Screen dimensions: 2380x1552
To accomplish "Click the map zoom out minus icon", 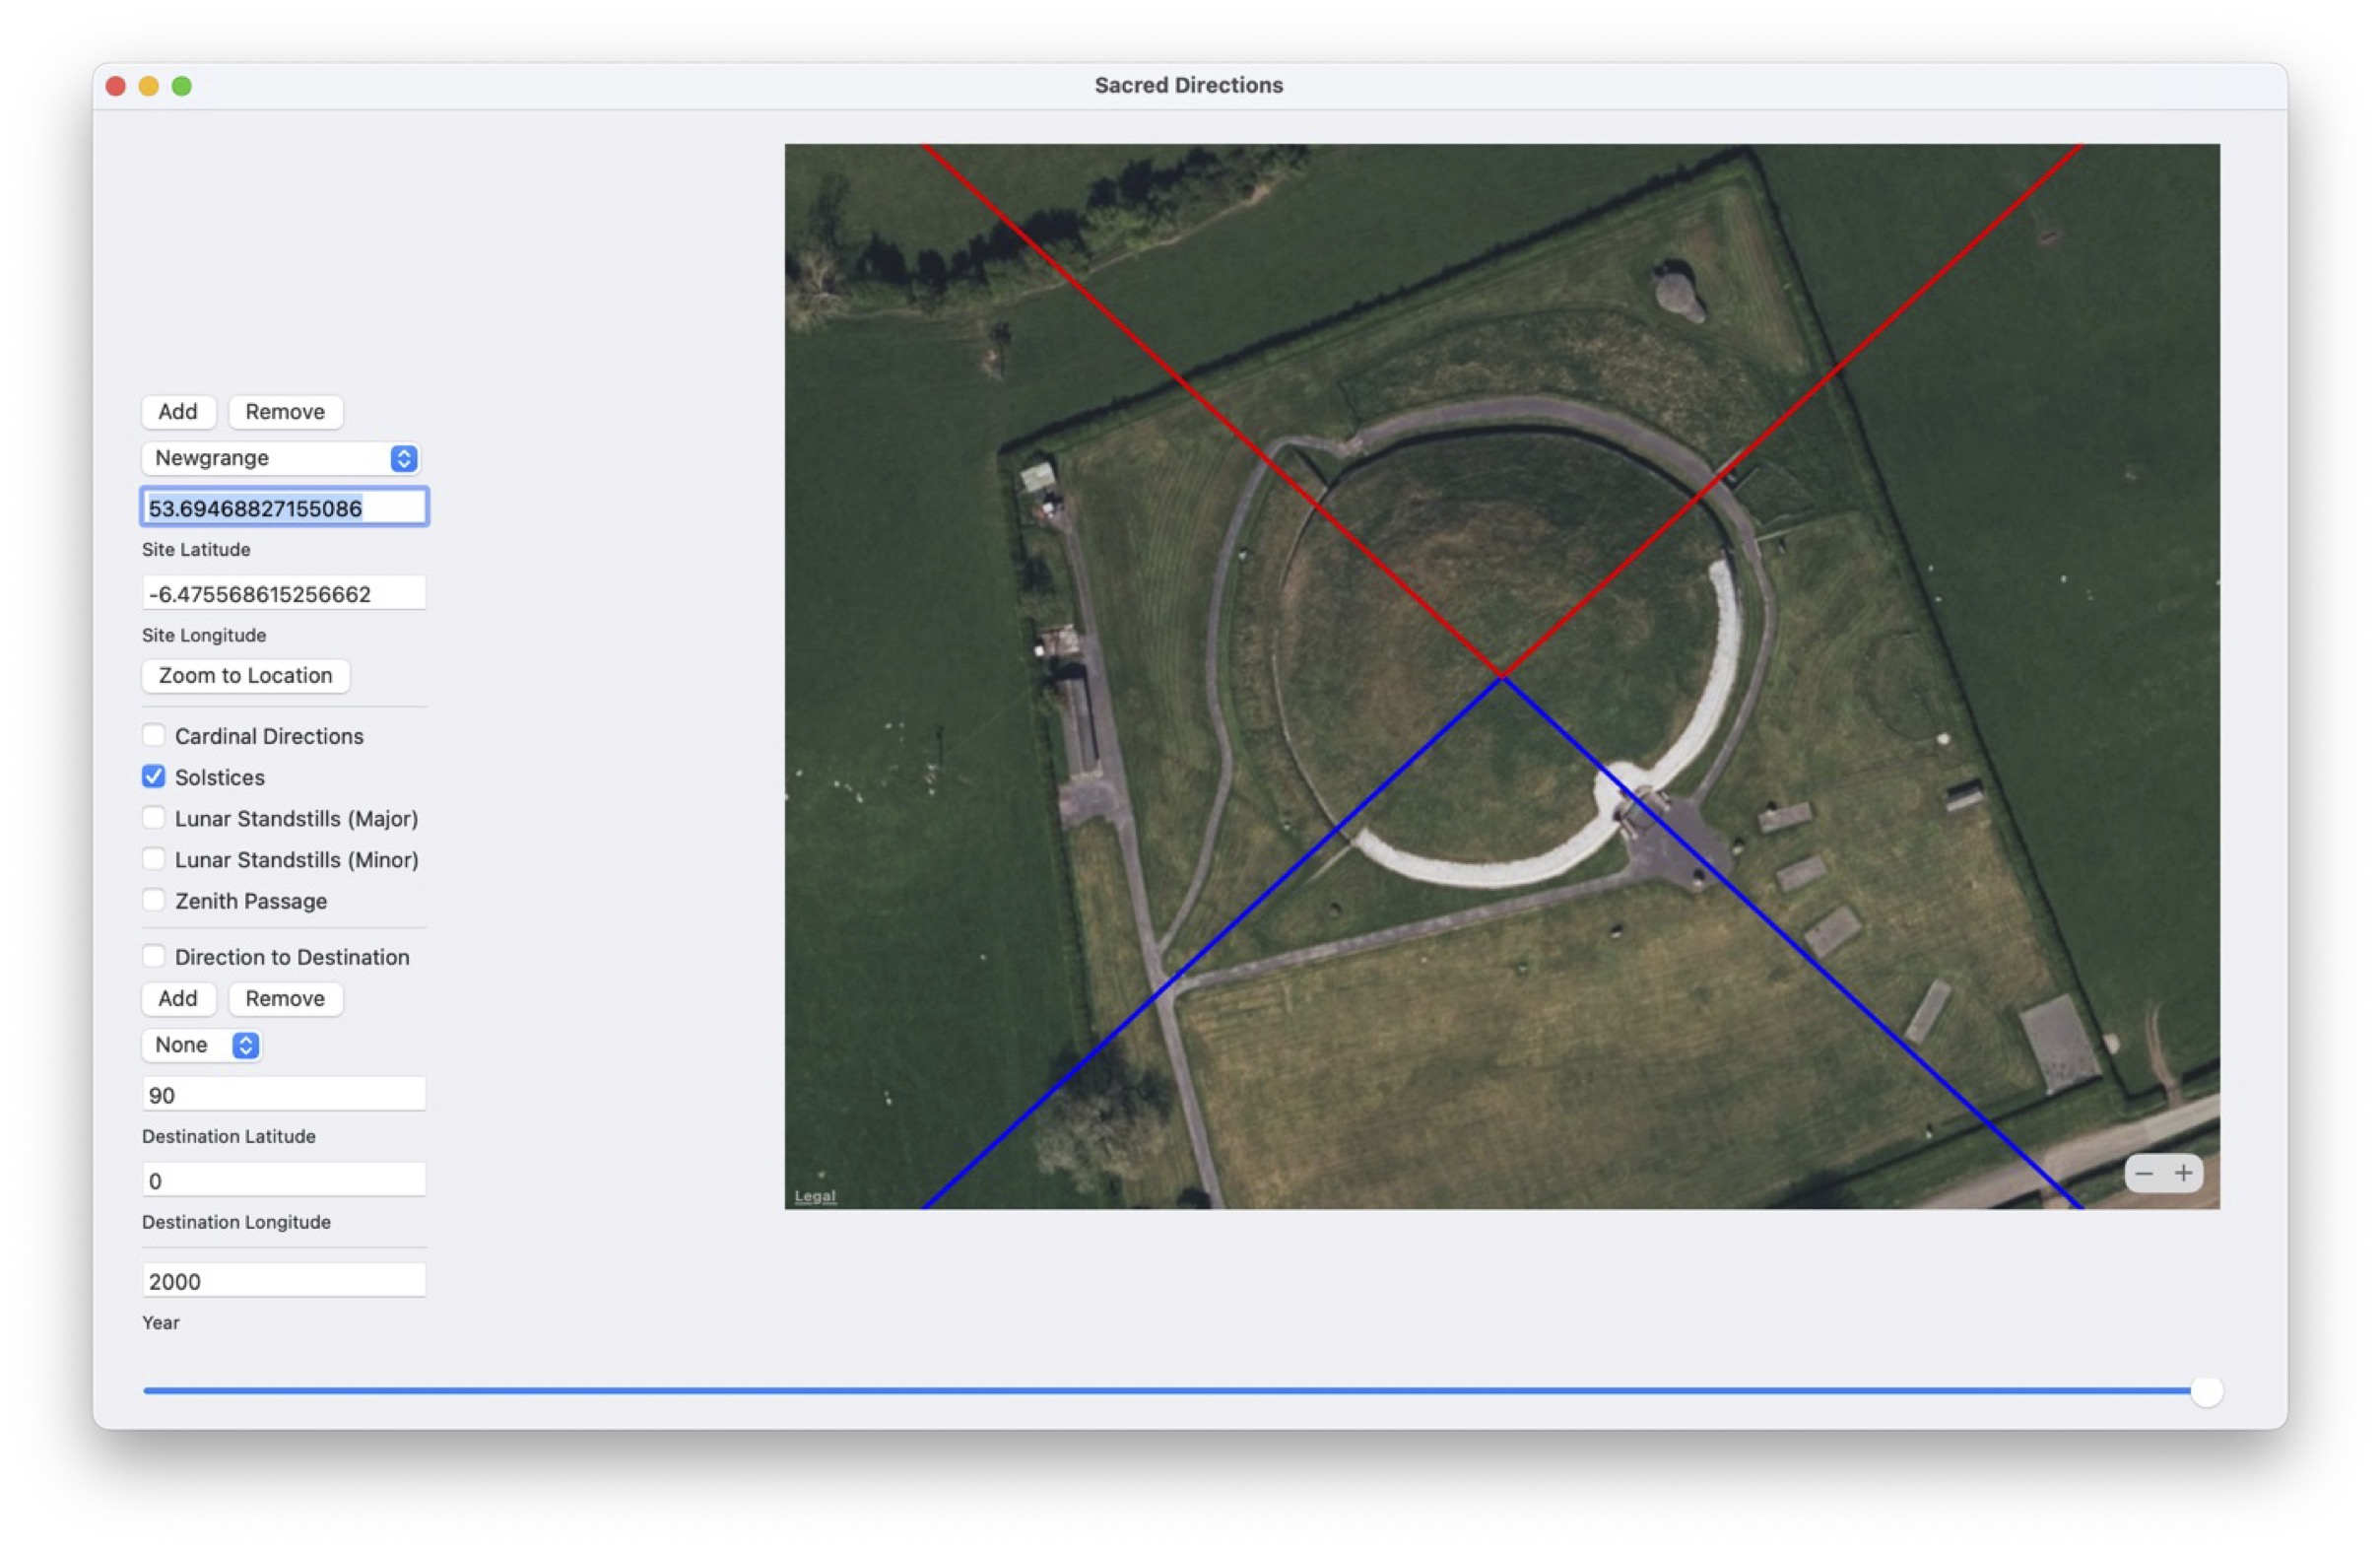I will pyautogui.click(x=2144, y=1173).
